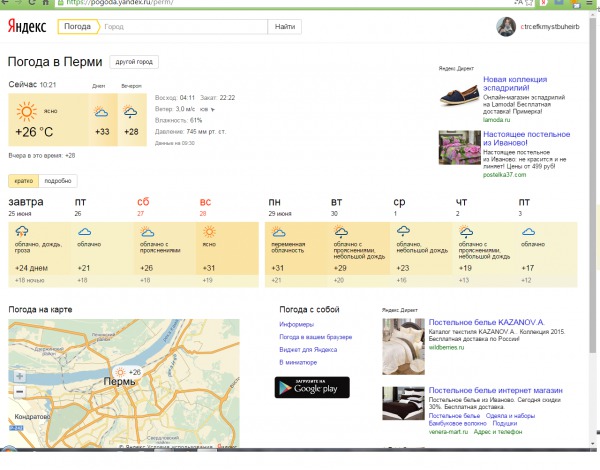Viewport: 600px width, 470px height.
Task: Switch forecast to кратко view
Action: click(23, 181)
